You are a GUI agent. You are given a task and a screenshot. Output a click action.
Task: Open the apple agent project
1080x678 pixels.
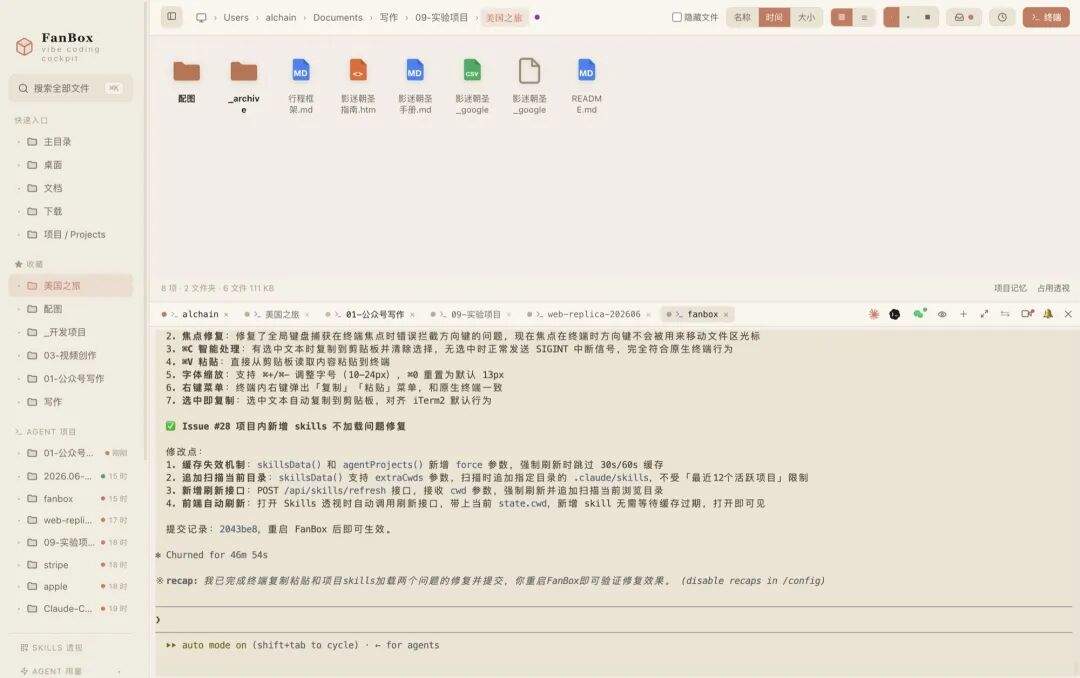72,586
